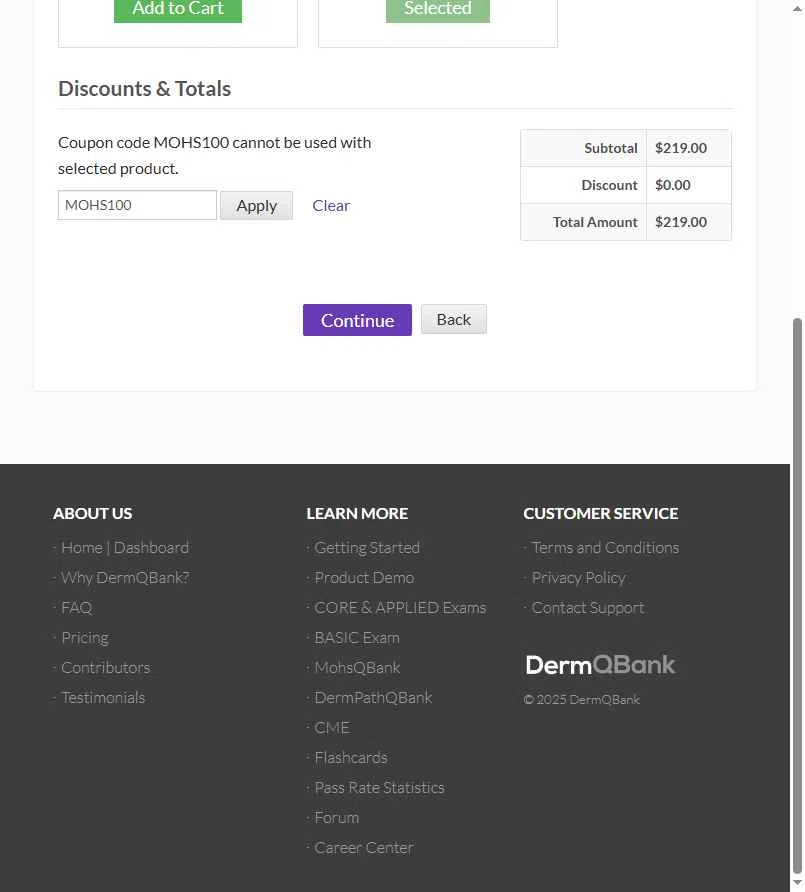This screenshot has width=805, height=892.
Task: Click the Selected product button
Action: click(x=437, y=10)
